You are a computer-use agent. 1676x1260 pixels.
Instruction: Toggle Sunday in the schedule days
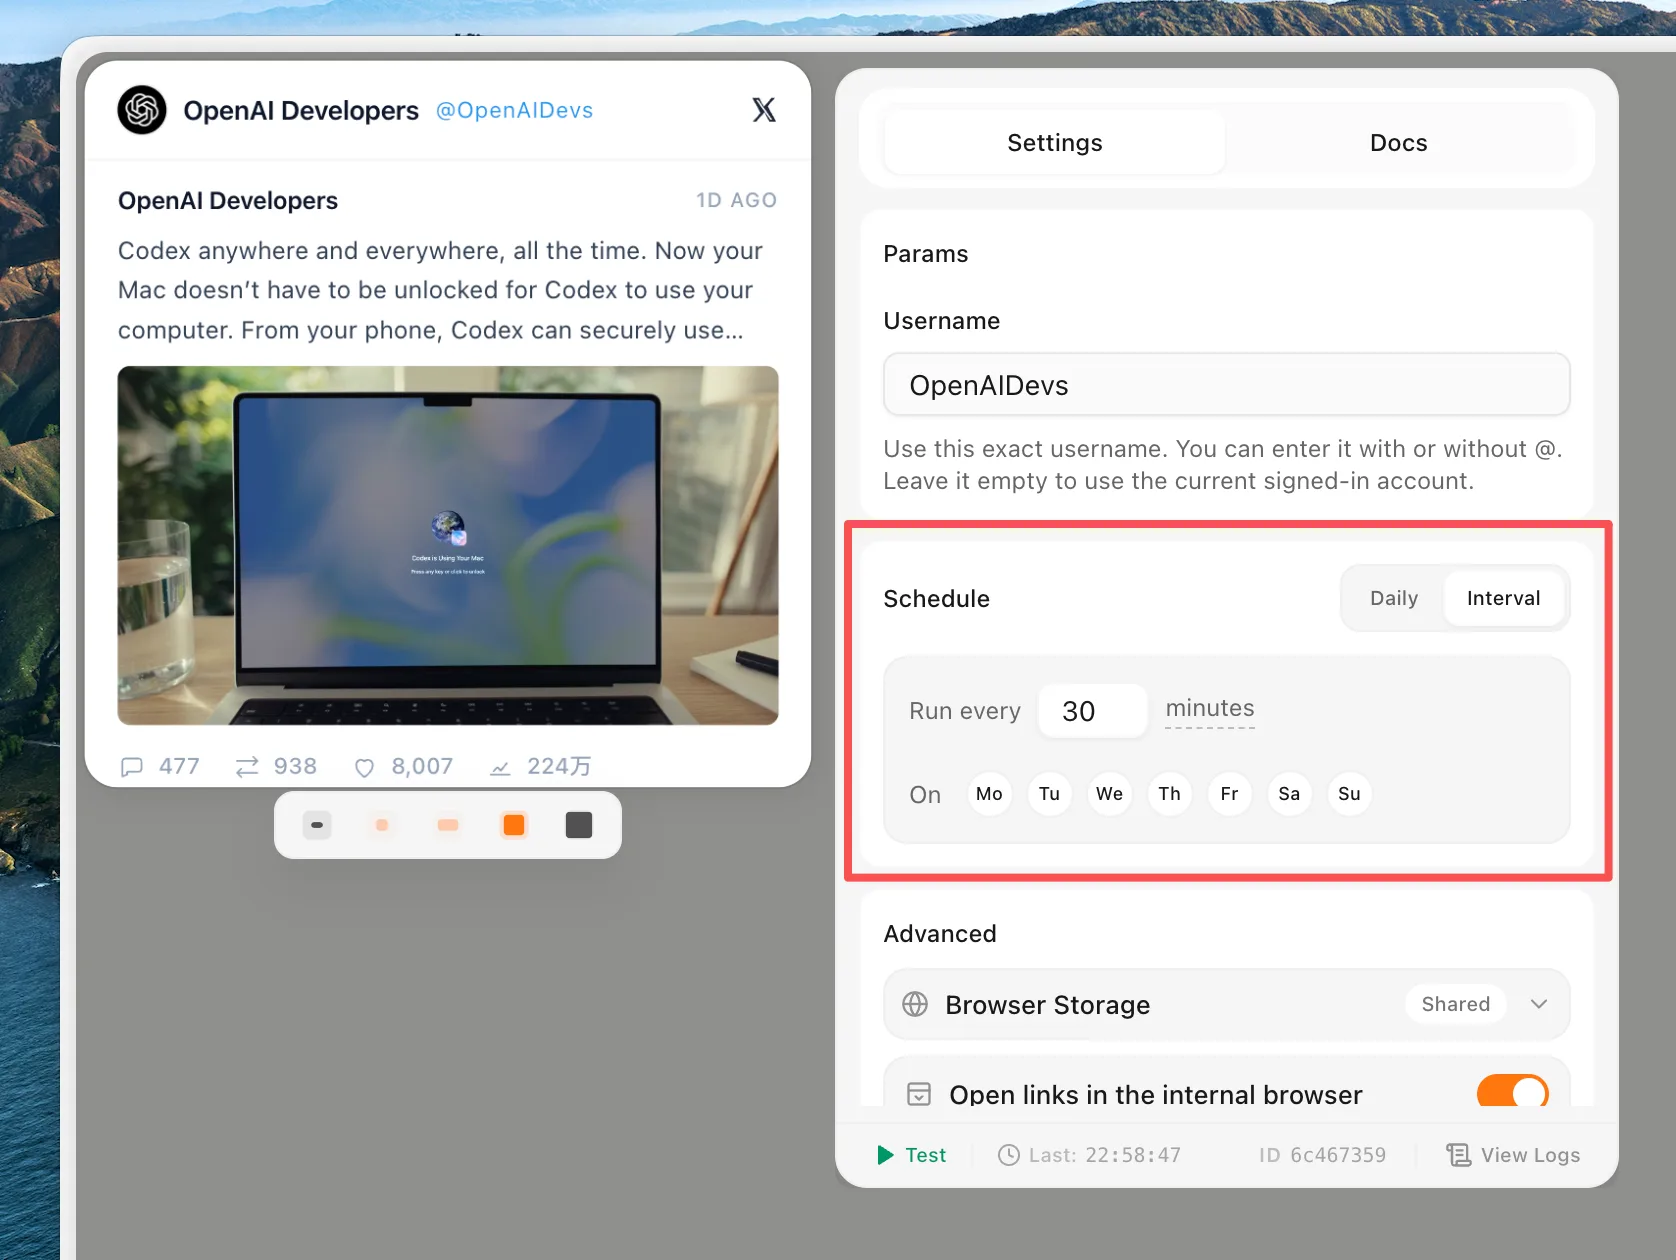pyautogui.click(x=1349, y=794)
